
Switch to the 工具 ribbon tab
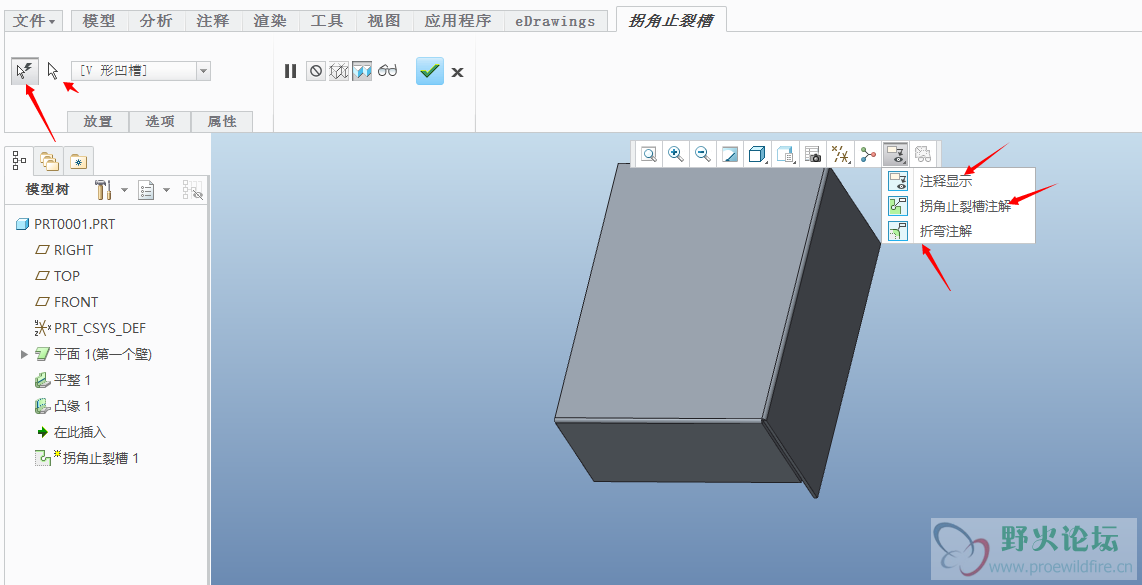326,21
